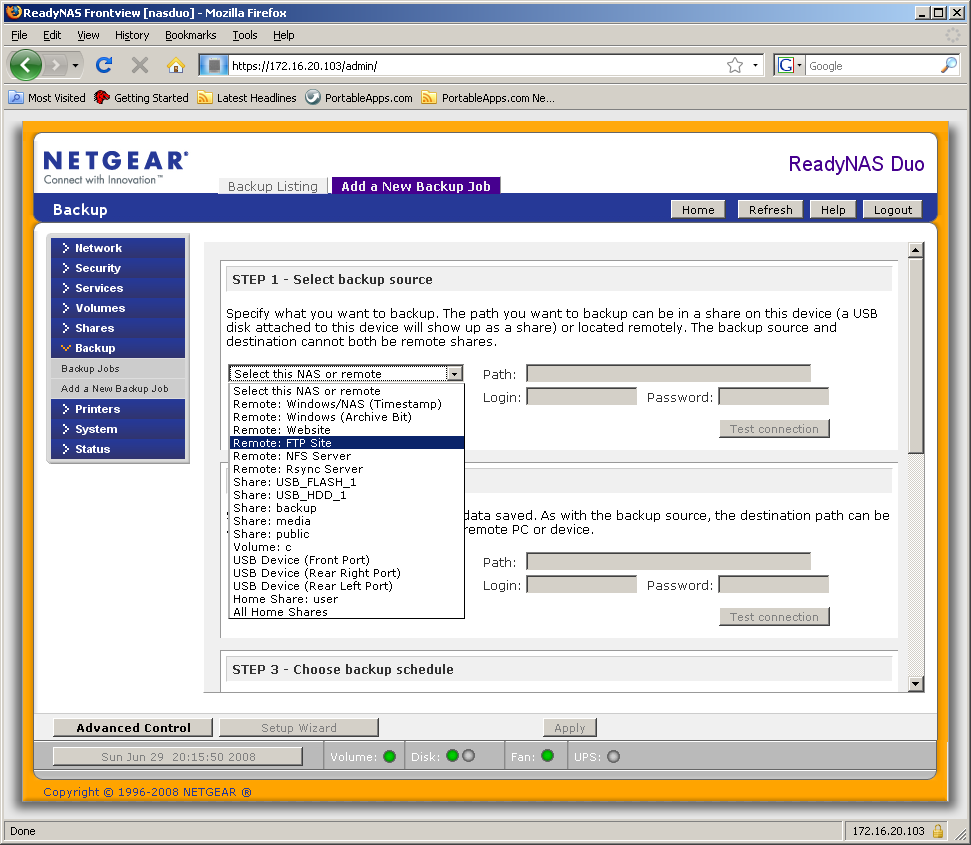The height and width of the screenshot is (845, 971).
Task: Open the History menu
Action: click(132, 35)
